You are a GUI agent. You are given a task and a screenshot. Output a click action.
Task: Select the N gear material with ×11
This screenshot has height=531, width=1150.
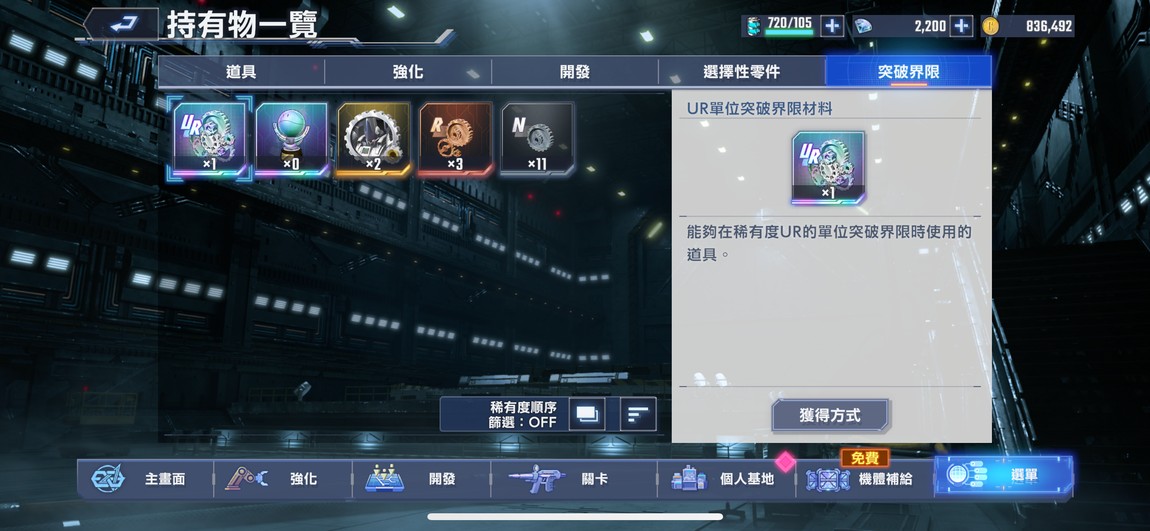tap(538, 140)
